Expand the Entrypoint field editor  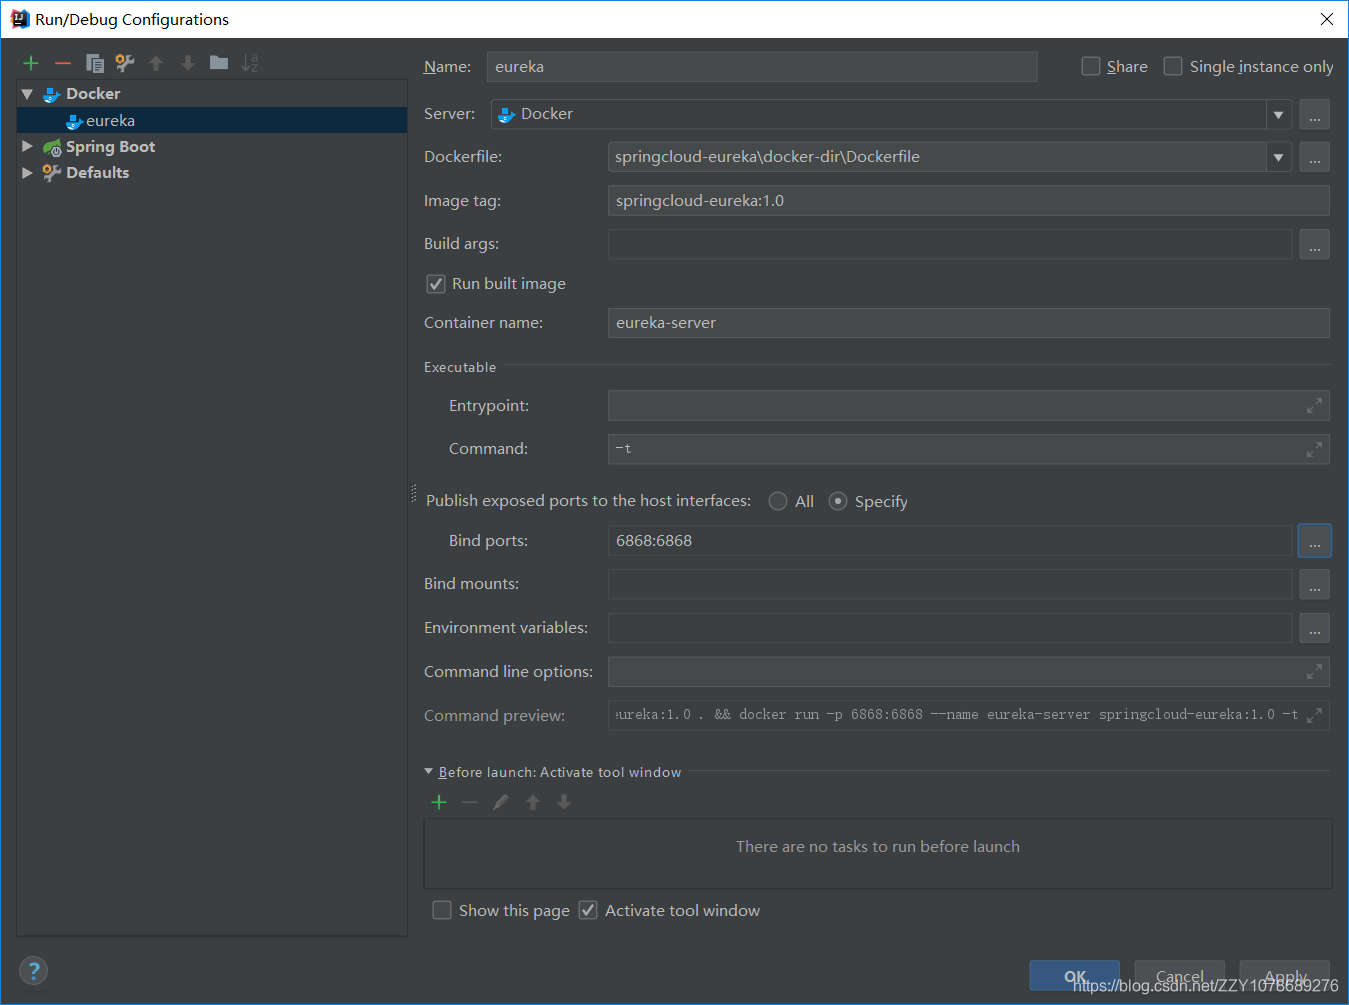tap(1314, 406)
